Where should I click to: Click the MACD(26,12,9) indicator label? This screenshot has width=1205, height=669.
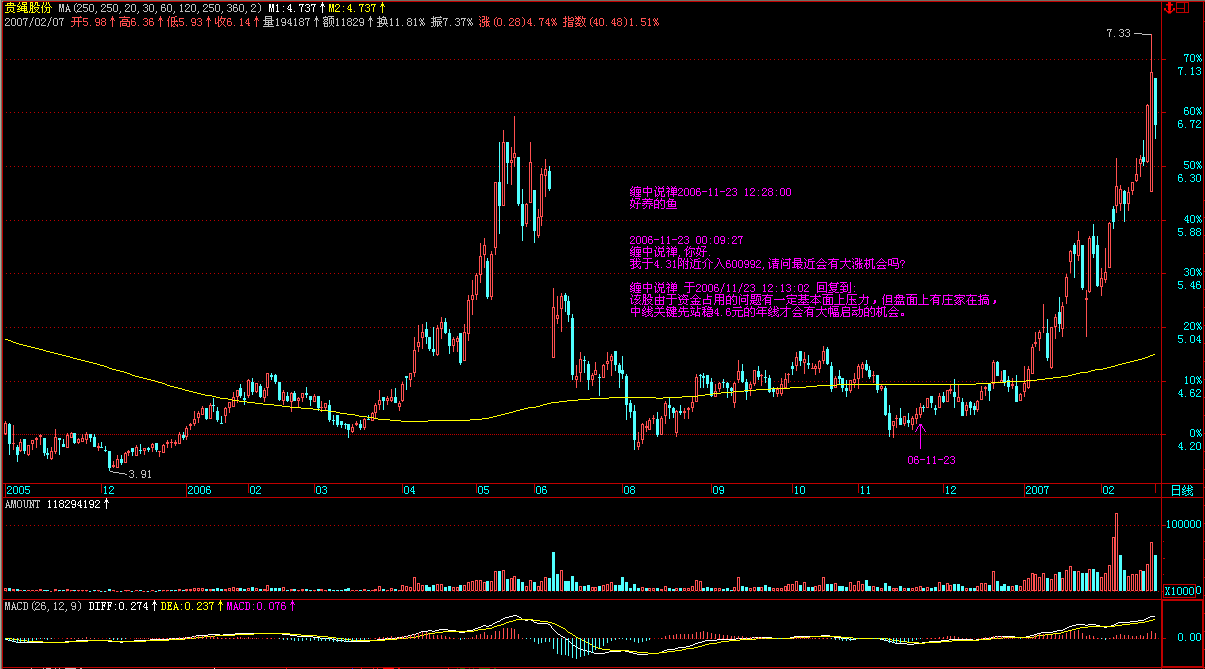[41, 606]
